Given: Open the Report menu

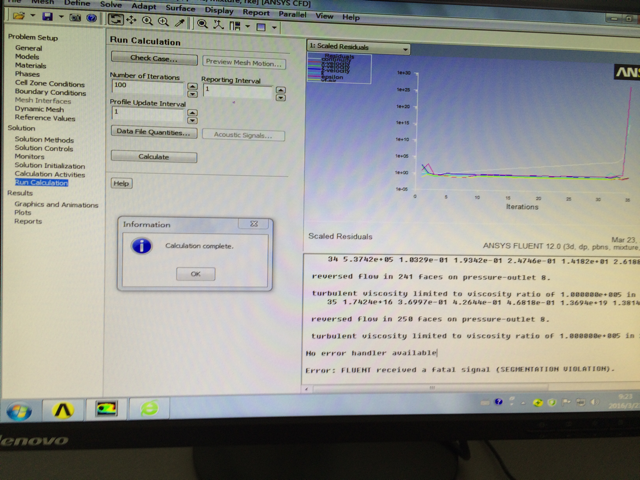Looking at the screenshot, I should point(256,12).
